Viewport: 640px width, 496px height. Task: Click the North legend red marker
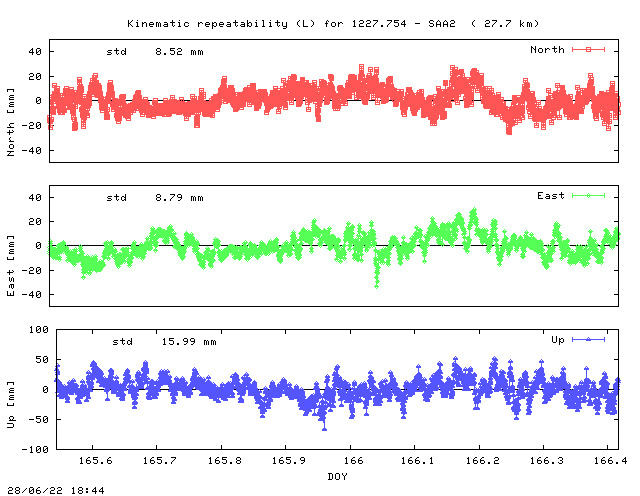click(x=588, y=49)
